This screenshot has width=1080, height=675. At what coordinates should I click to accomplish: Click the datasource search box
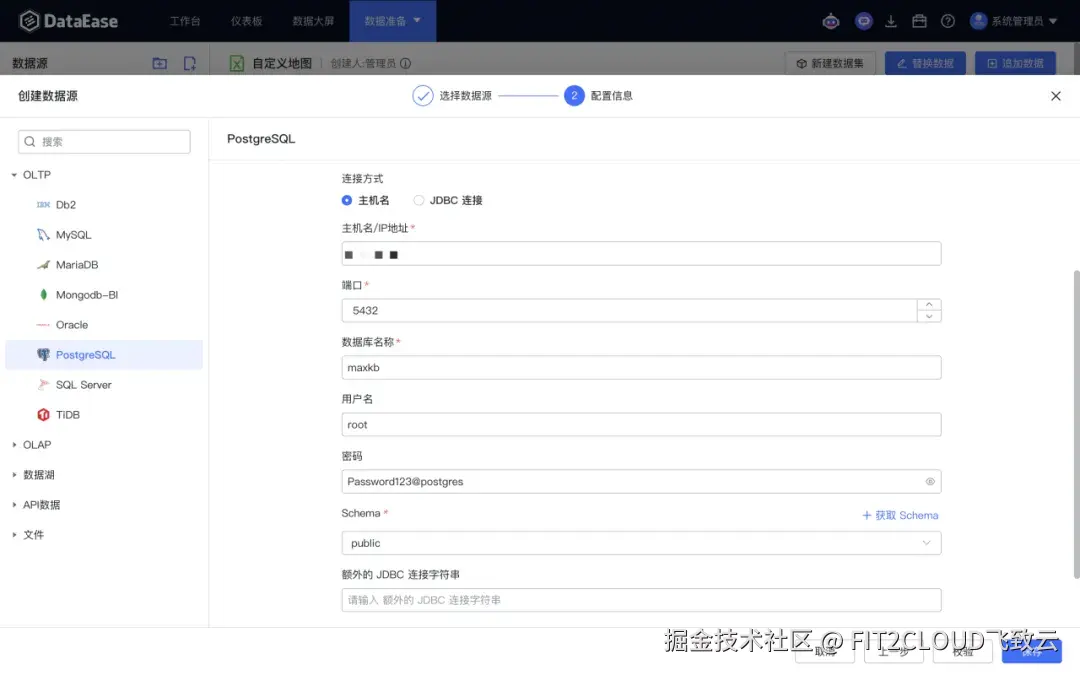coord(104,142)
